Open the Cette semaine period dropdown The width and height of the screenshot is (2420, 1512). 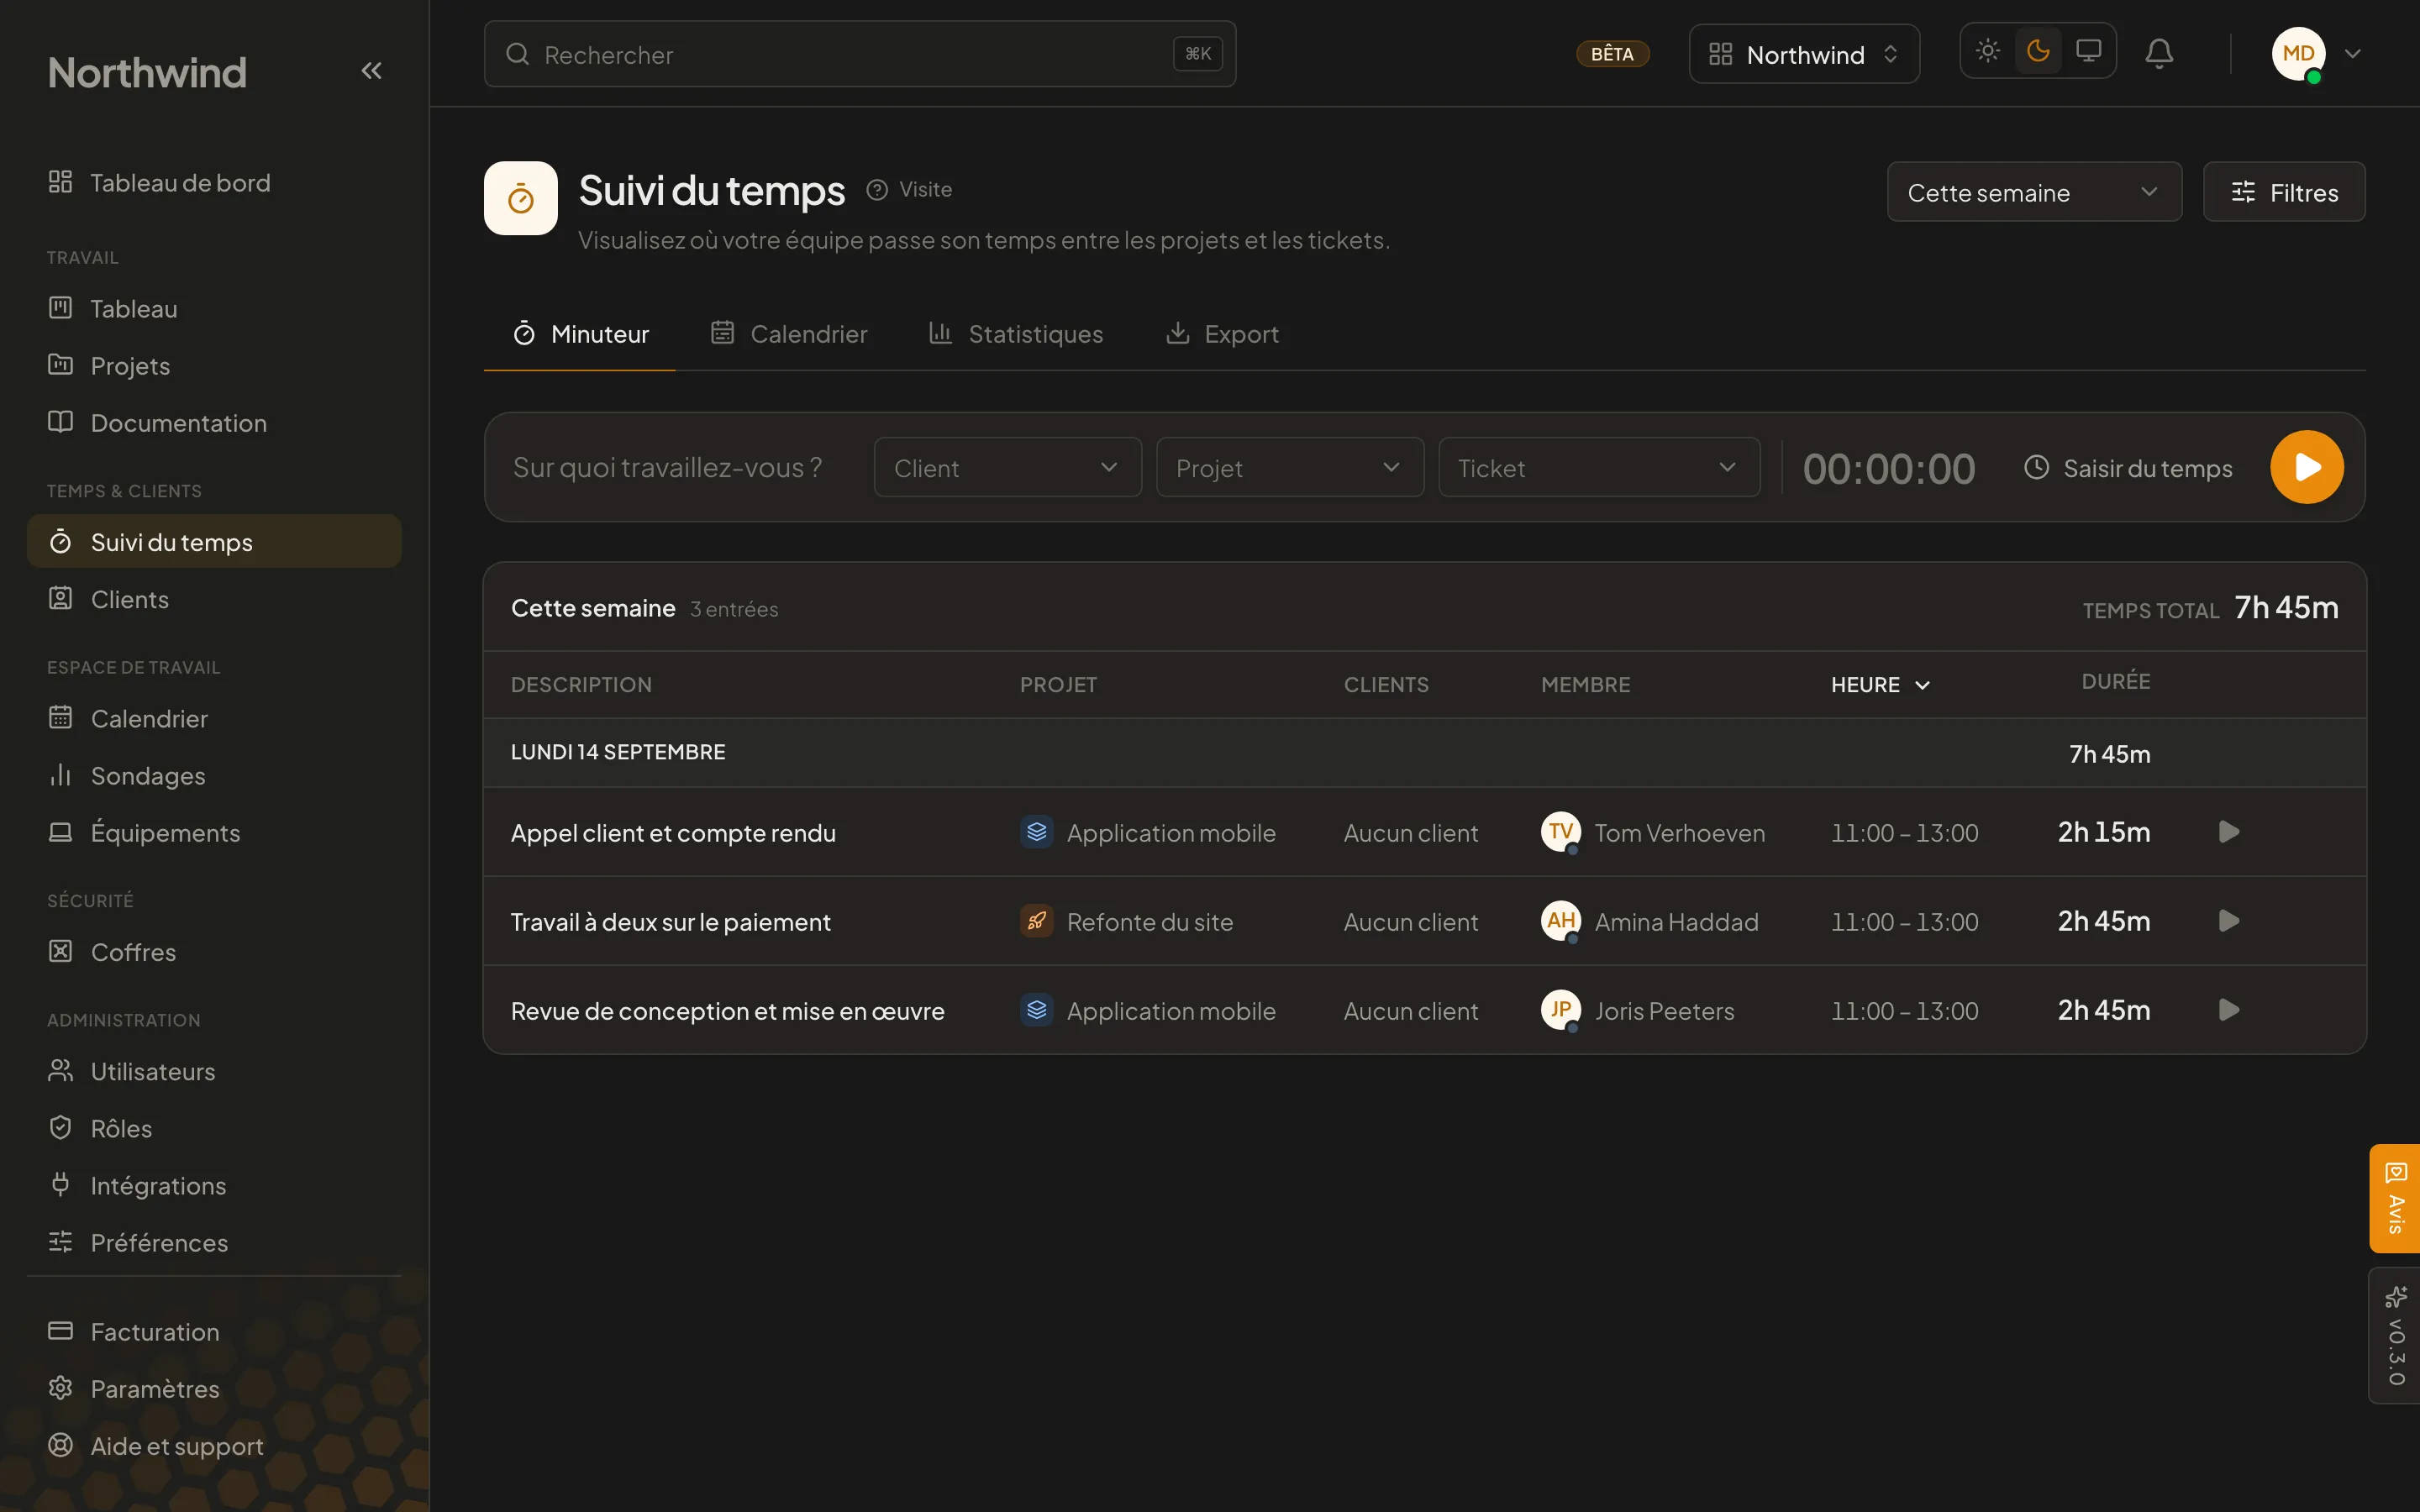(2033, 192)
